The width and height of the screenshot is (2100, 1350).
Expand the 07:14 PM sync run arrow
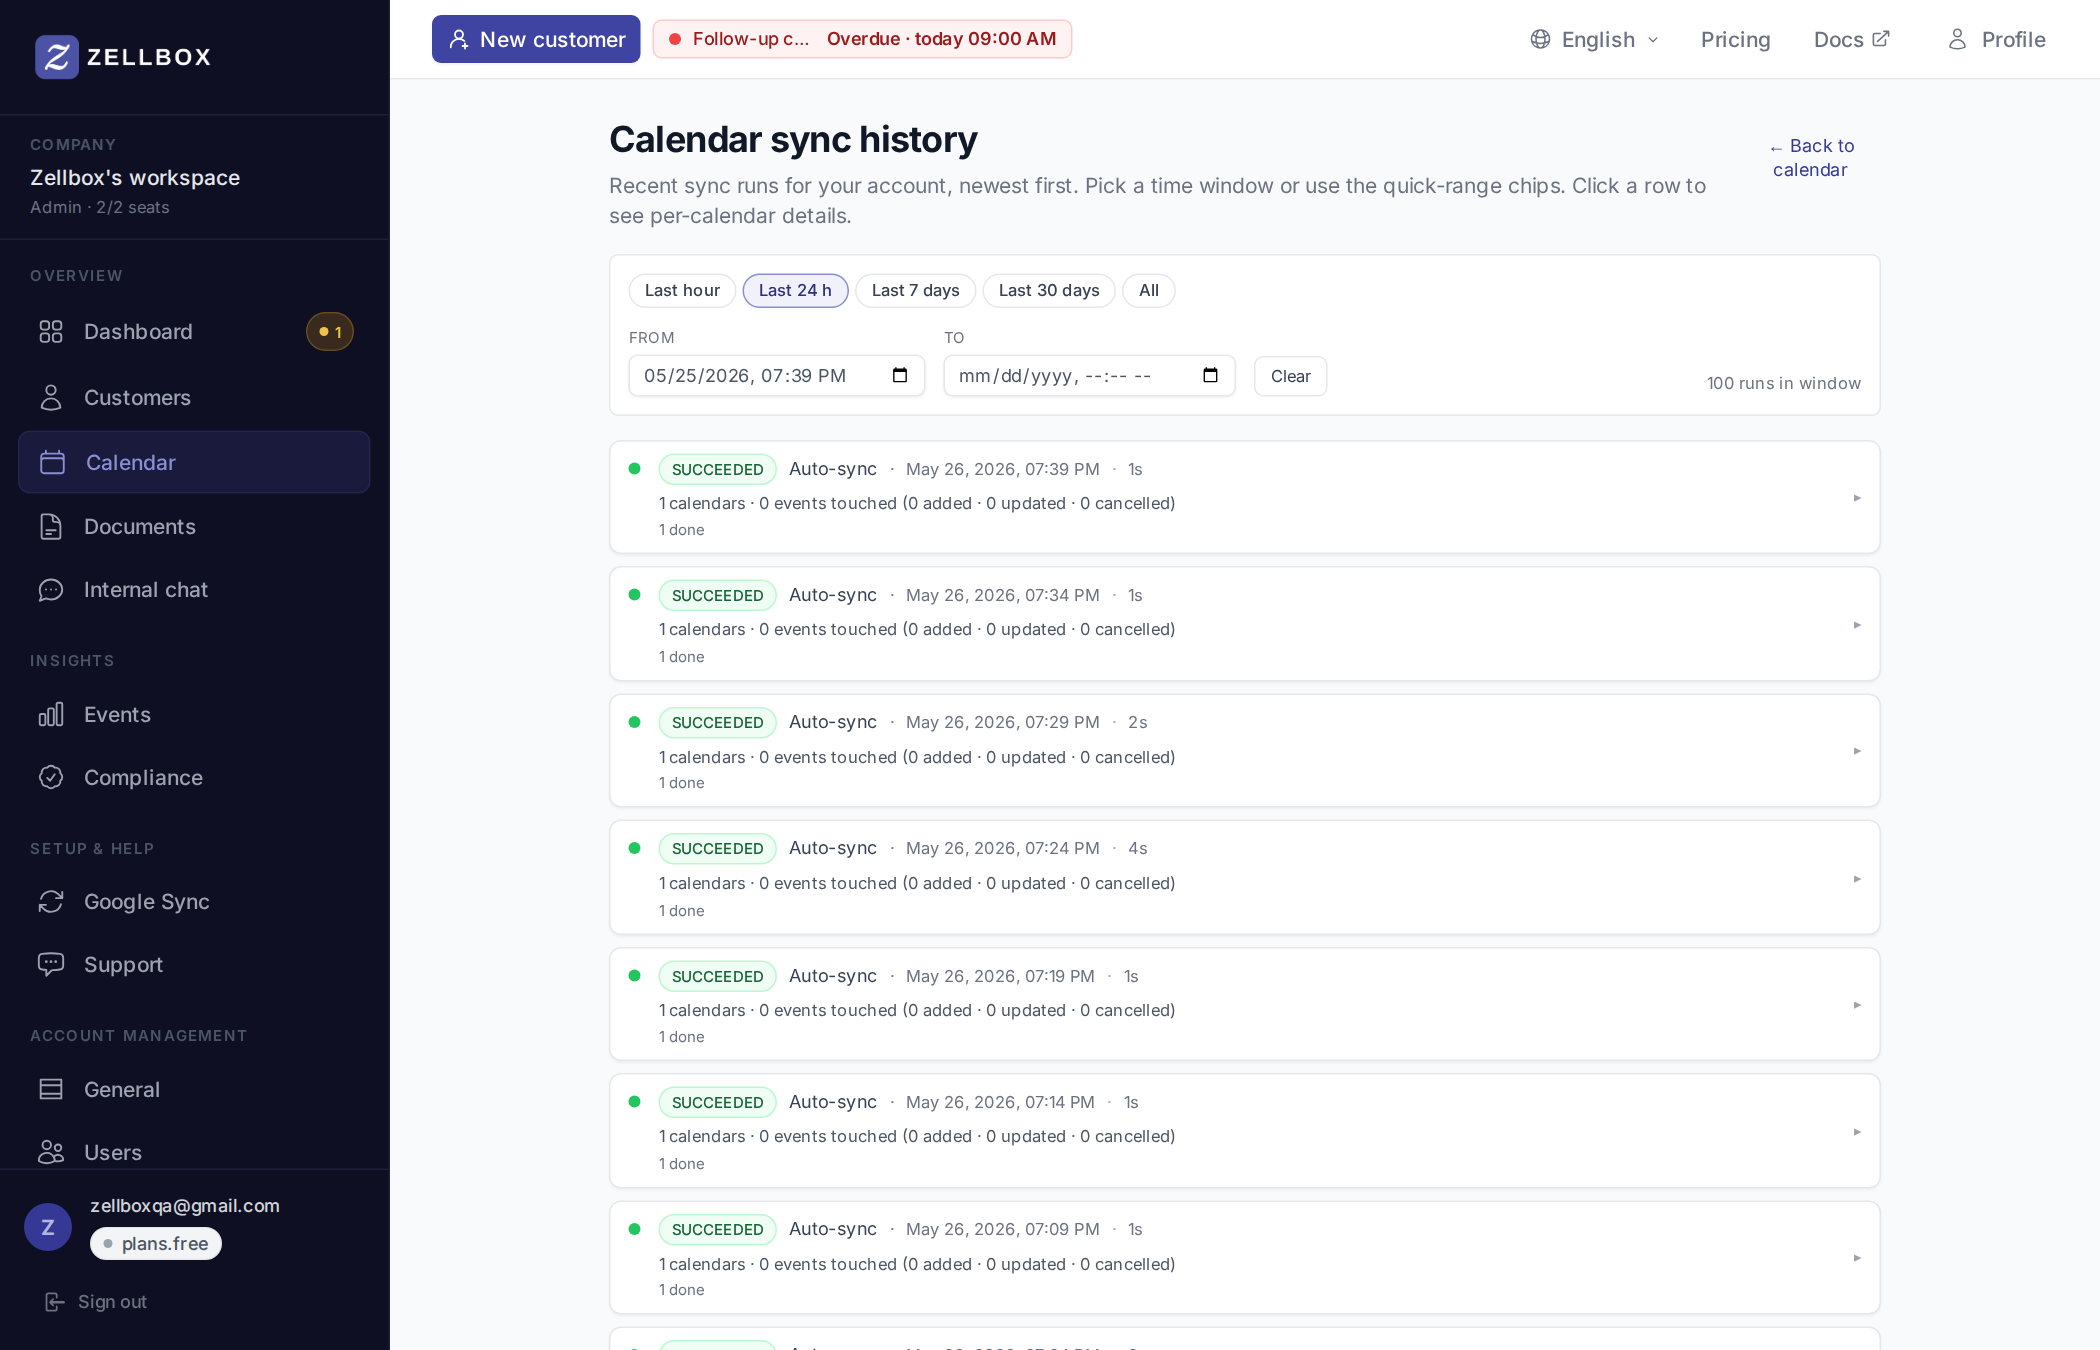click(x=1857, y=1132)
